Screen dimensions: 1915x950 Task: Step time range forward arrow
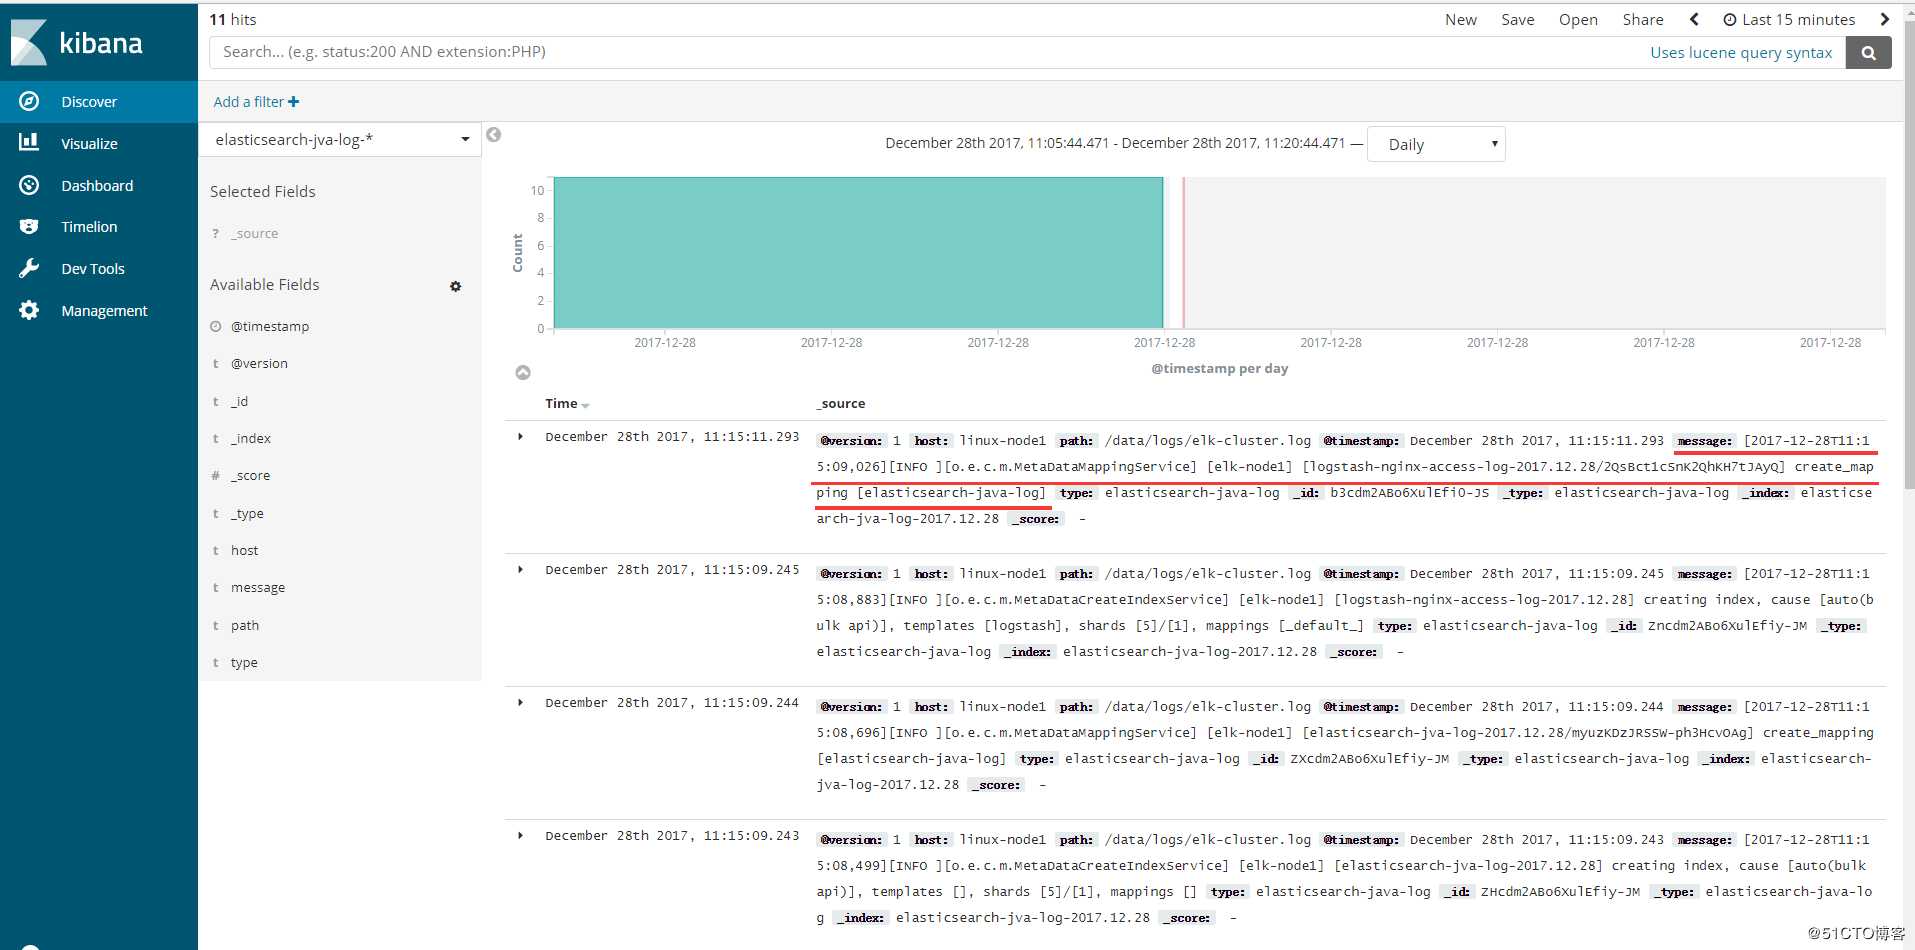coord(1884,19)
